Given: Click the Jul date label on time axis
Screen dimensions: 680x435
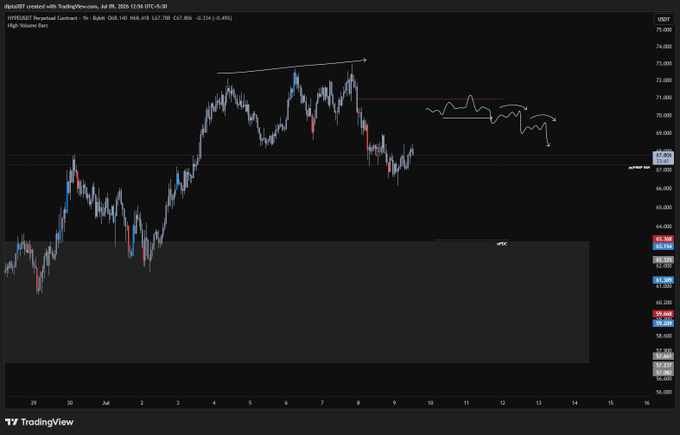Looking at the screenshot, I should pyautogui.click(x=106, y=403).
